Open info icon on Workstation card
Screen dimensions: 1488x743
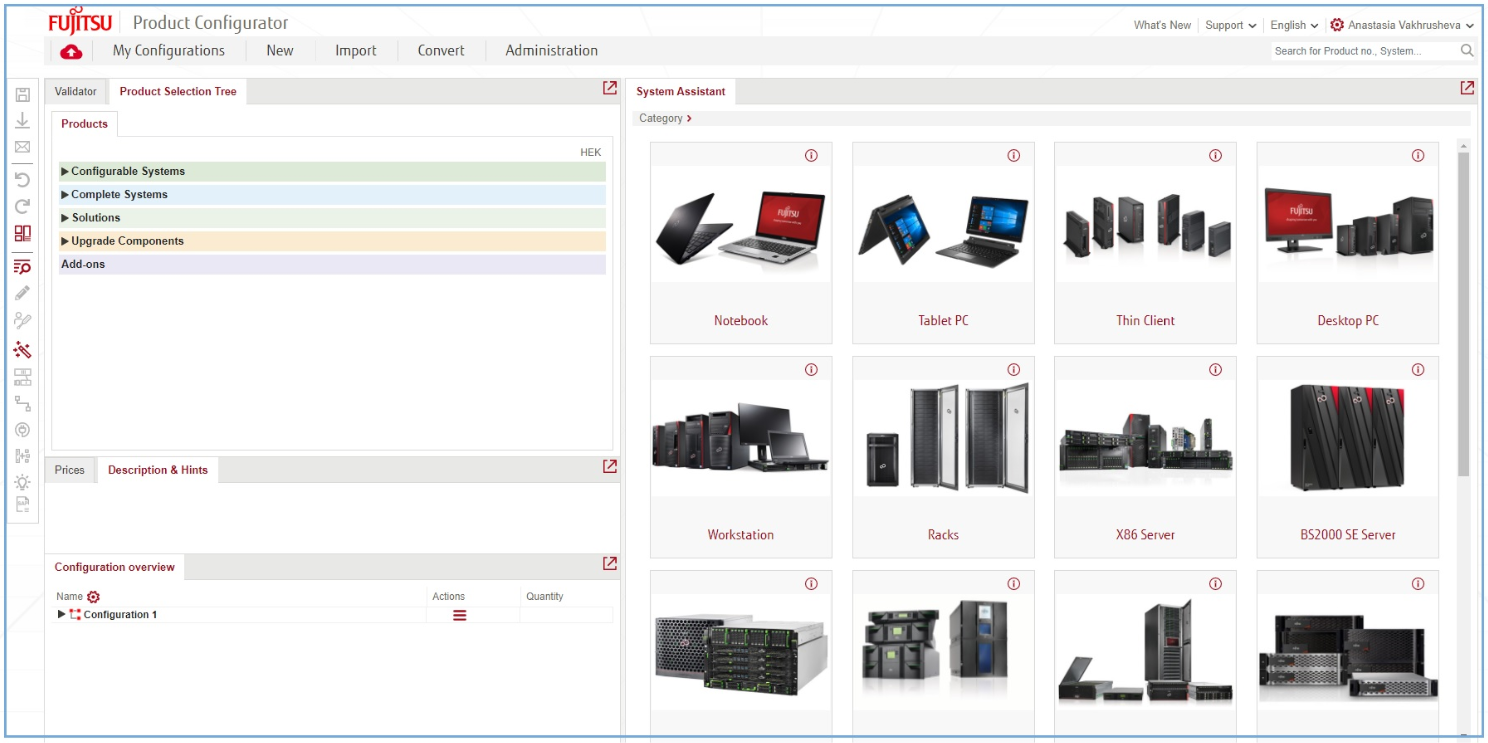tap(811, 369)
